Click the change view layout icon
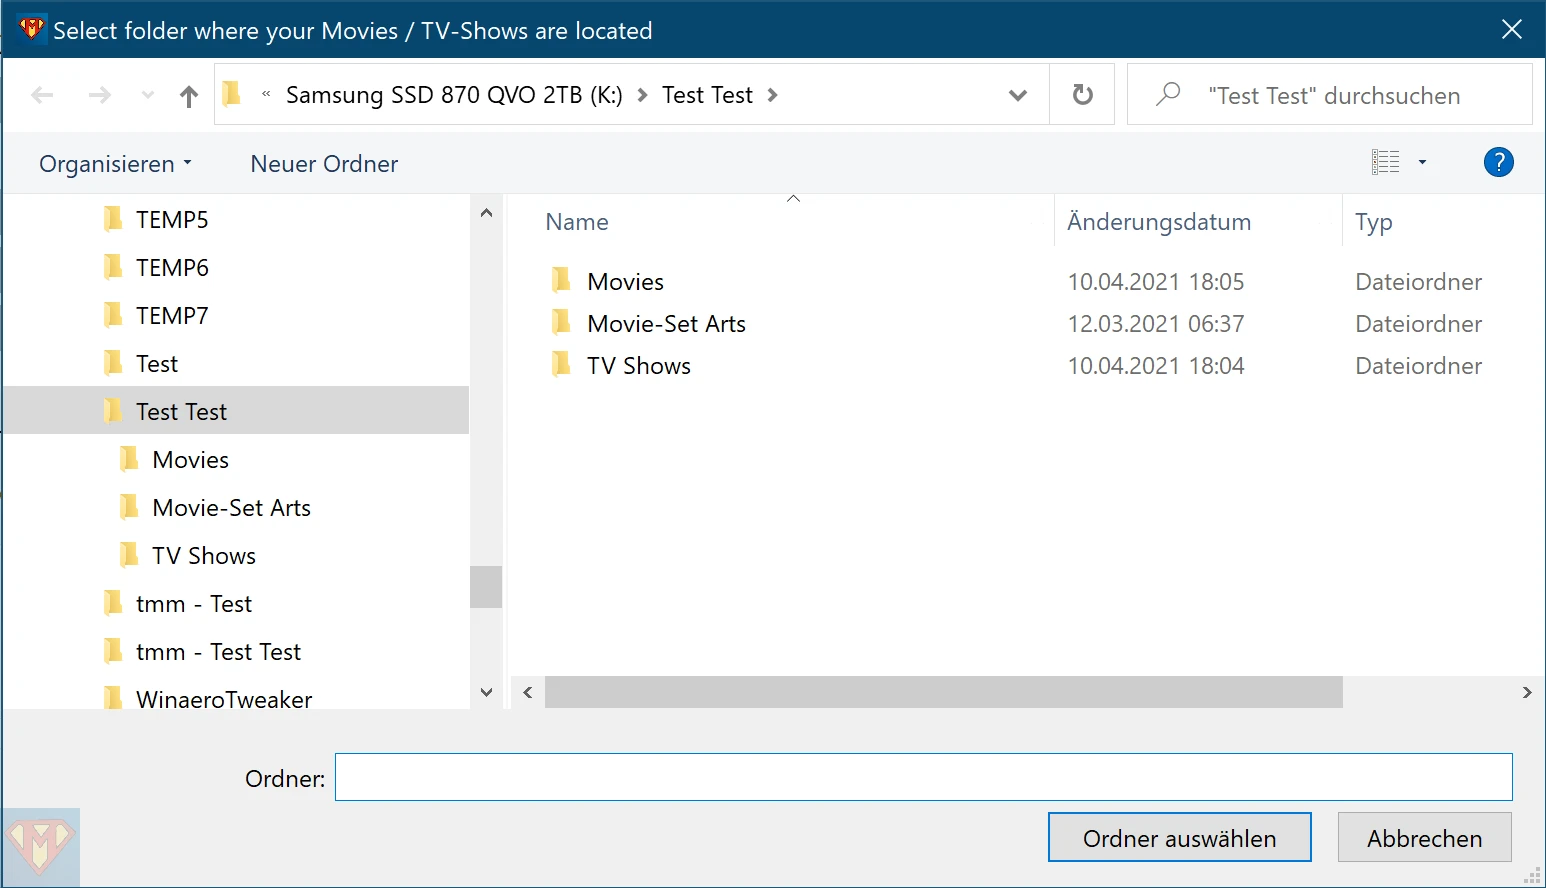The height and width of the screenshot is (888, 1546). click(1385, 162)
